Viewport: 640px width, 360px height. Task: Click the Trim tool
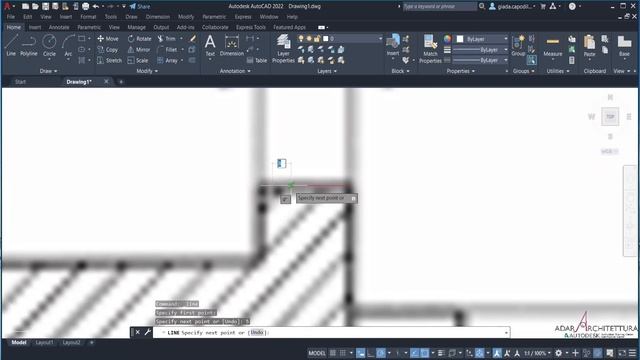(167, 39)
